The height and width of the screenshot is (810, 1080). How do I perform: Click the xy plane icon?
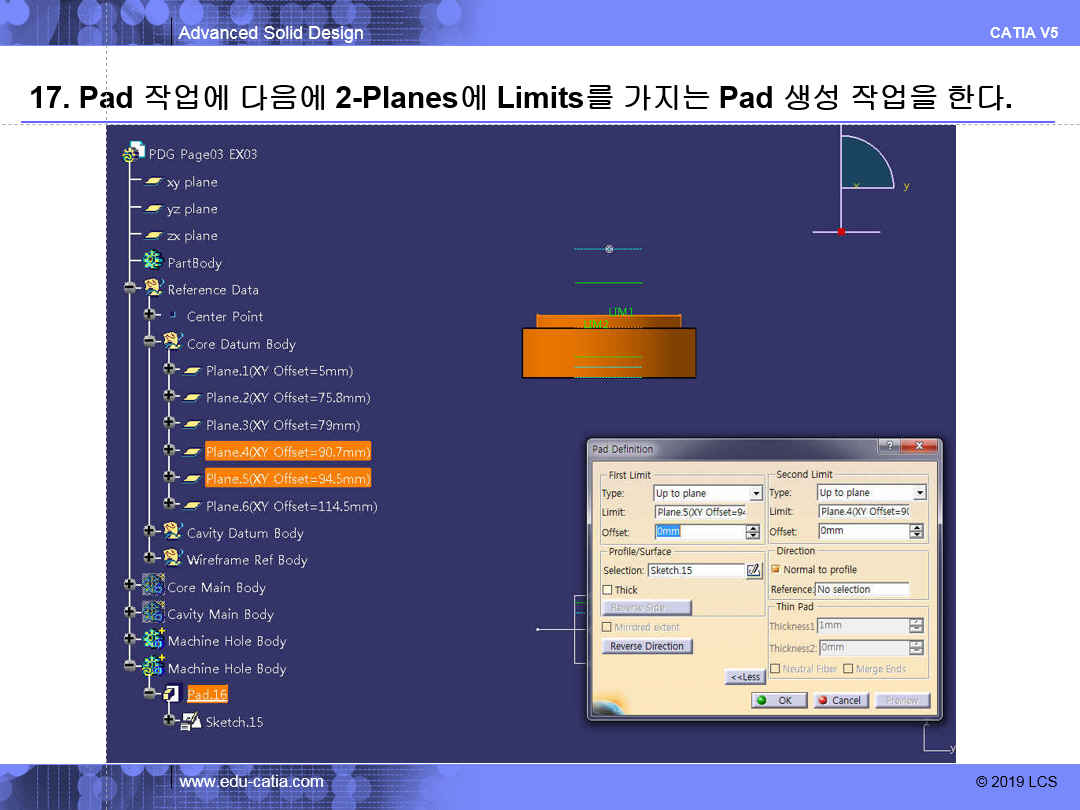point(153,182)
